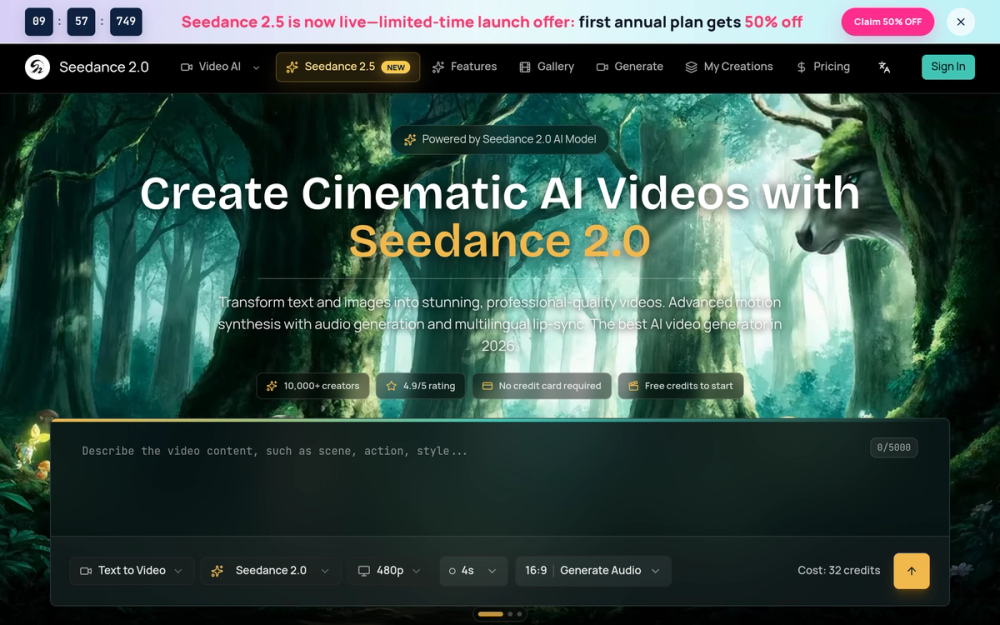Click the film icon beside Gallery
This screenshot has width=1000, height=625.
[x=525, y=67]
